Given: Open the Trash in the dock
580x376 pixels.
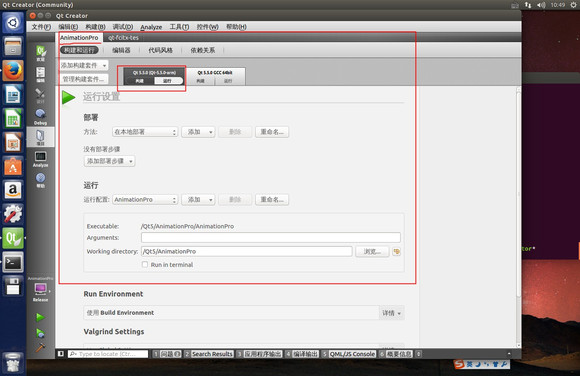Looking at the screenshot, I should point(13,363).
